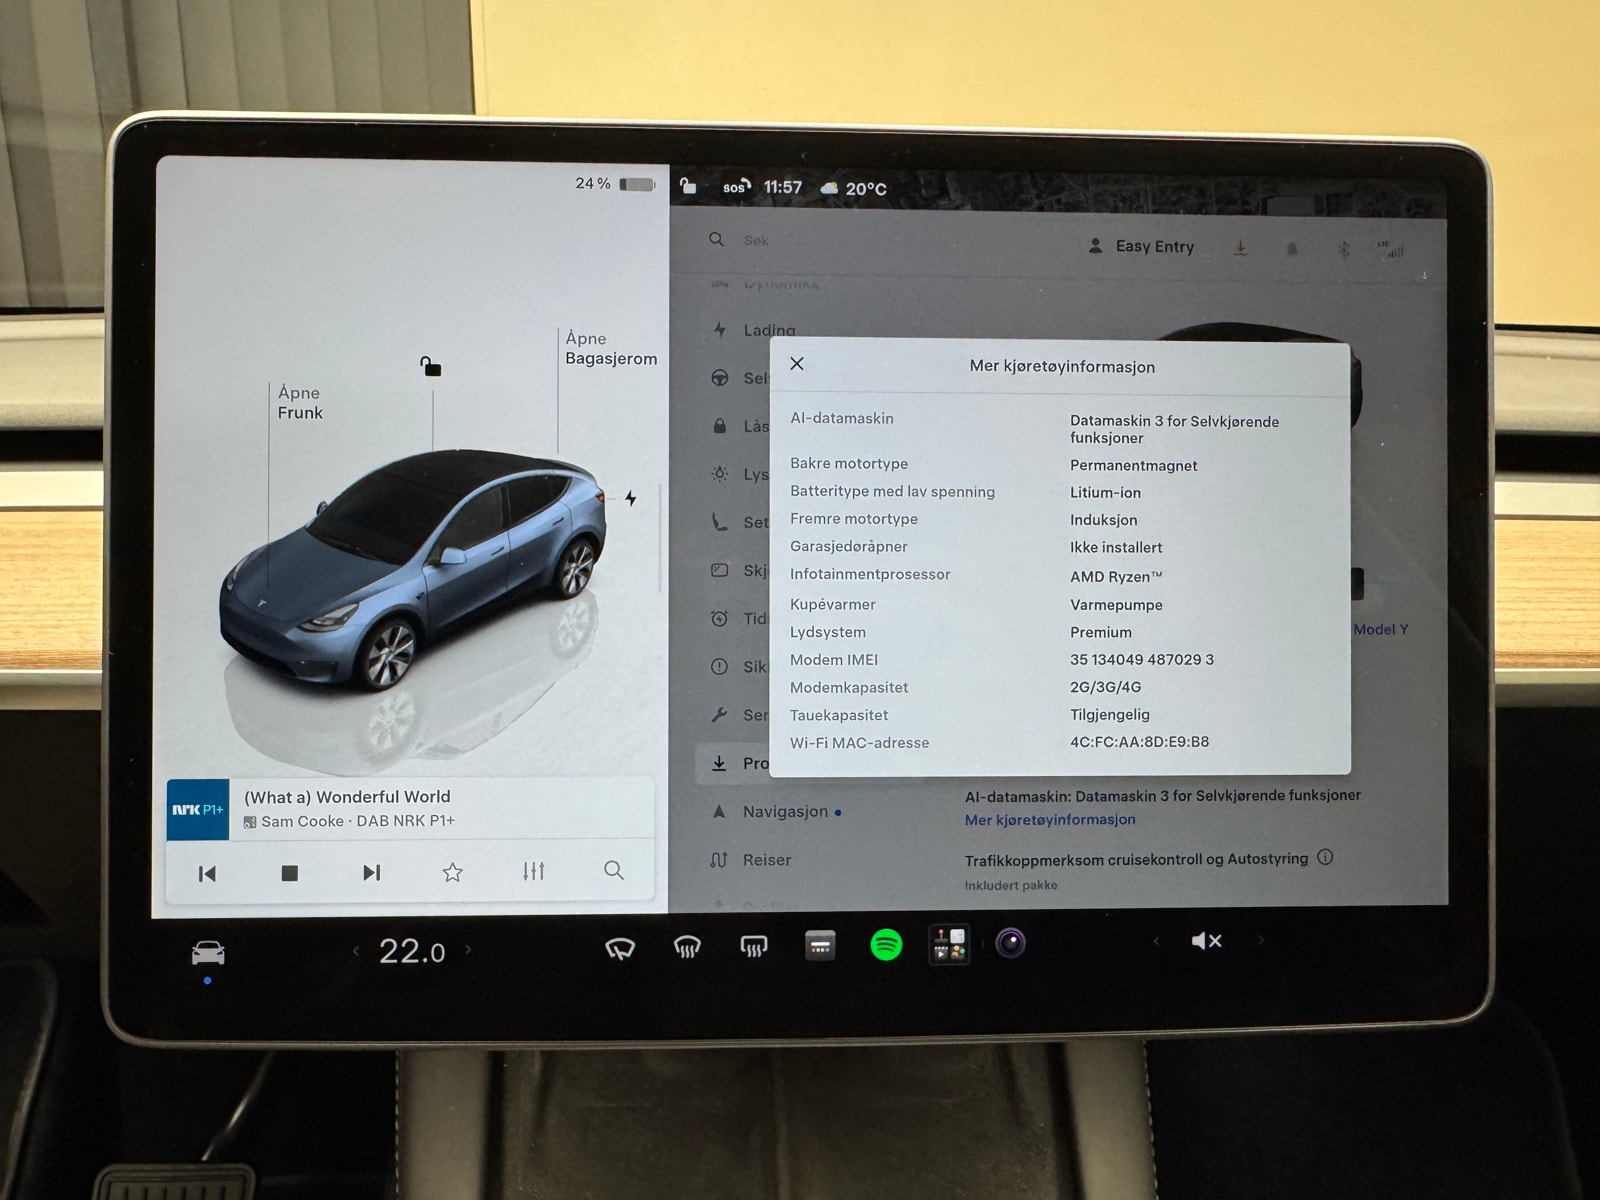Tap the Tilgjengelig towing value
The height and width of the screenshot is (1200, 1600).
coord(1110,714)
